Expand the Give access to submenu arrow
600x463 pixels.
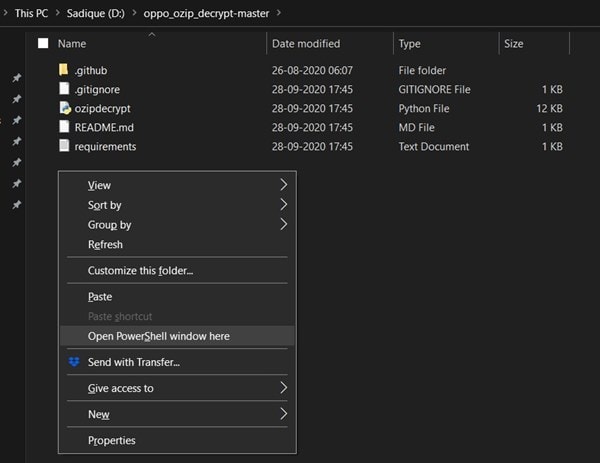pyautogui.click(x=284, y=388)
